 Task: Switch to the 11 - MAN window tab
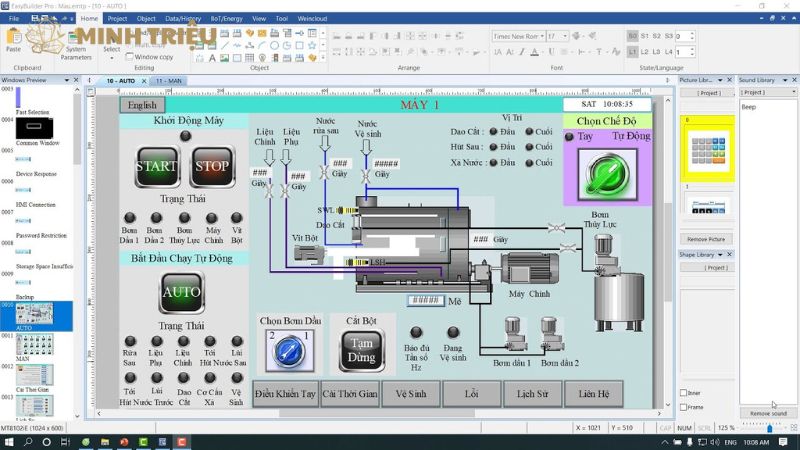(170, 80)
